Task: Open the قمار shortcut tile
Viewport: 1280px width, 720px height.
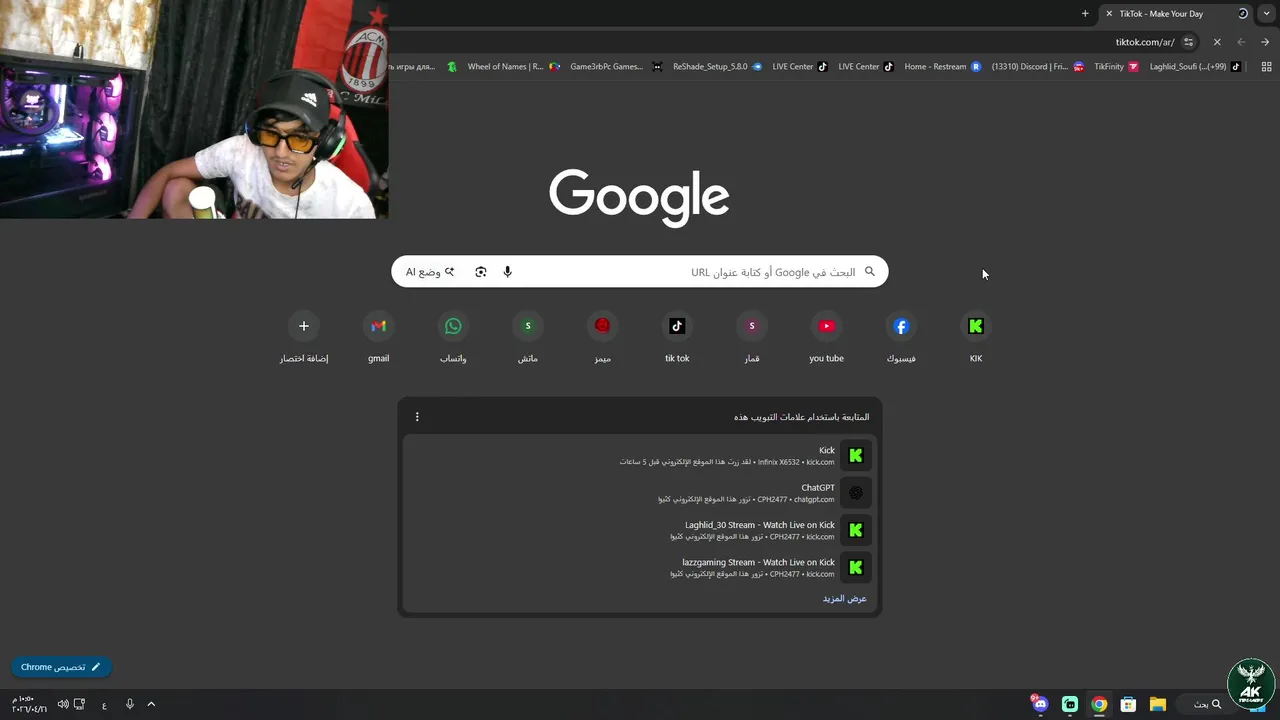Action: coord(752,338)
